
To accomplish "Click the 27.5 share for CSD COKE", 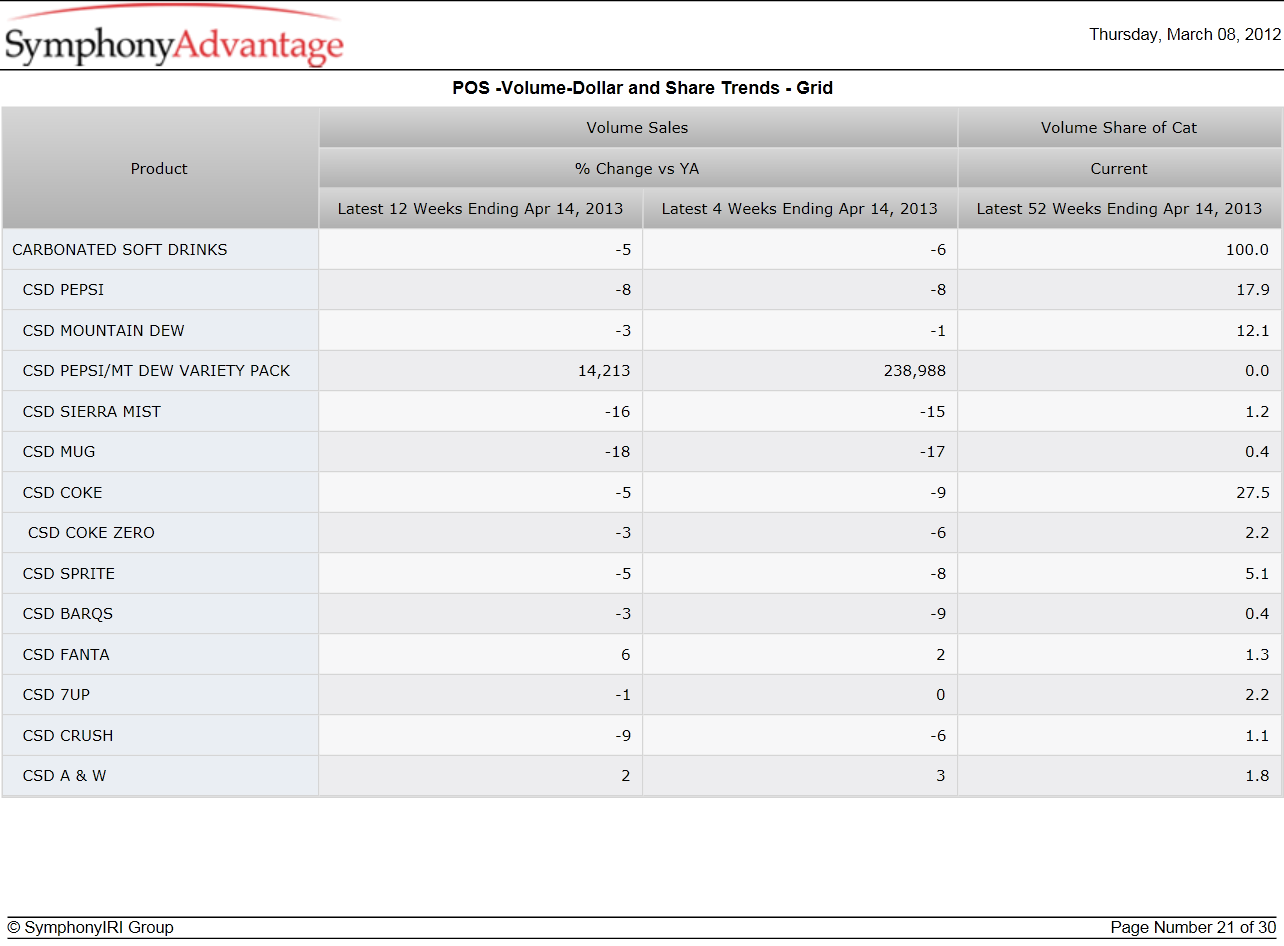I will coord(1253,492).
